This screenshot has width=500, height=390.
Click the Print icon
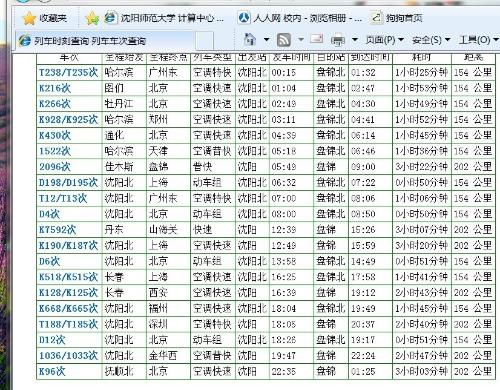(337, 40)
